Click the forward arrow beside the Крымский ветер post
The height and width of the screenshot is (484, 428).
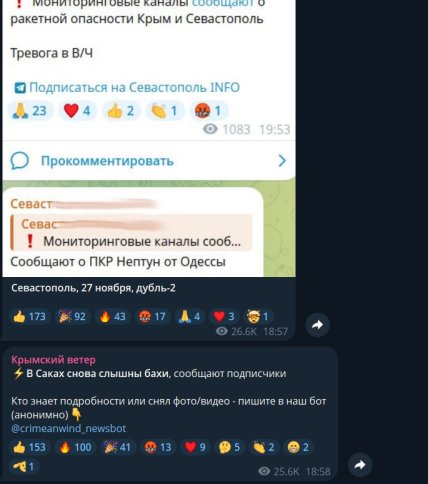point(360,465)
